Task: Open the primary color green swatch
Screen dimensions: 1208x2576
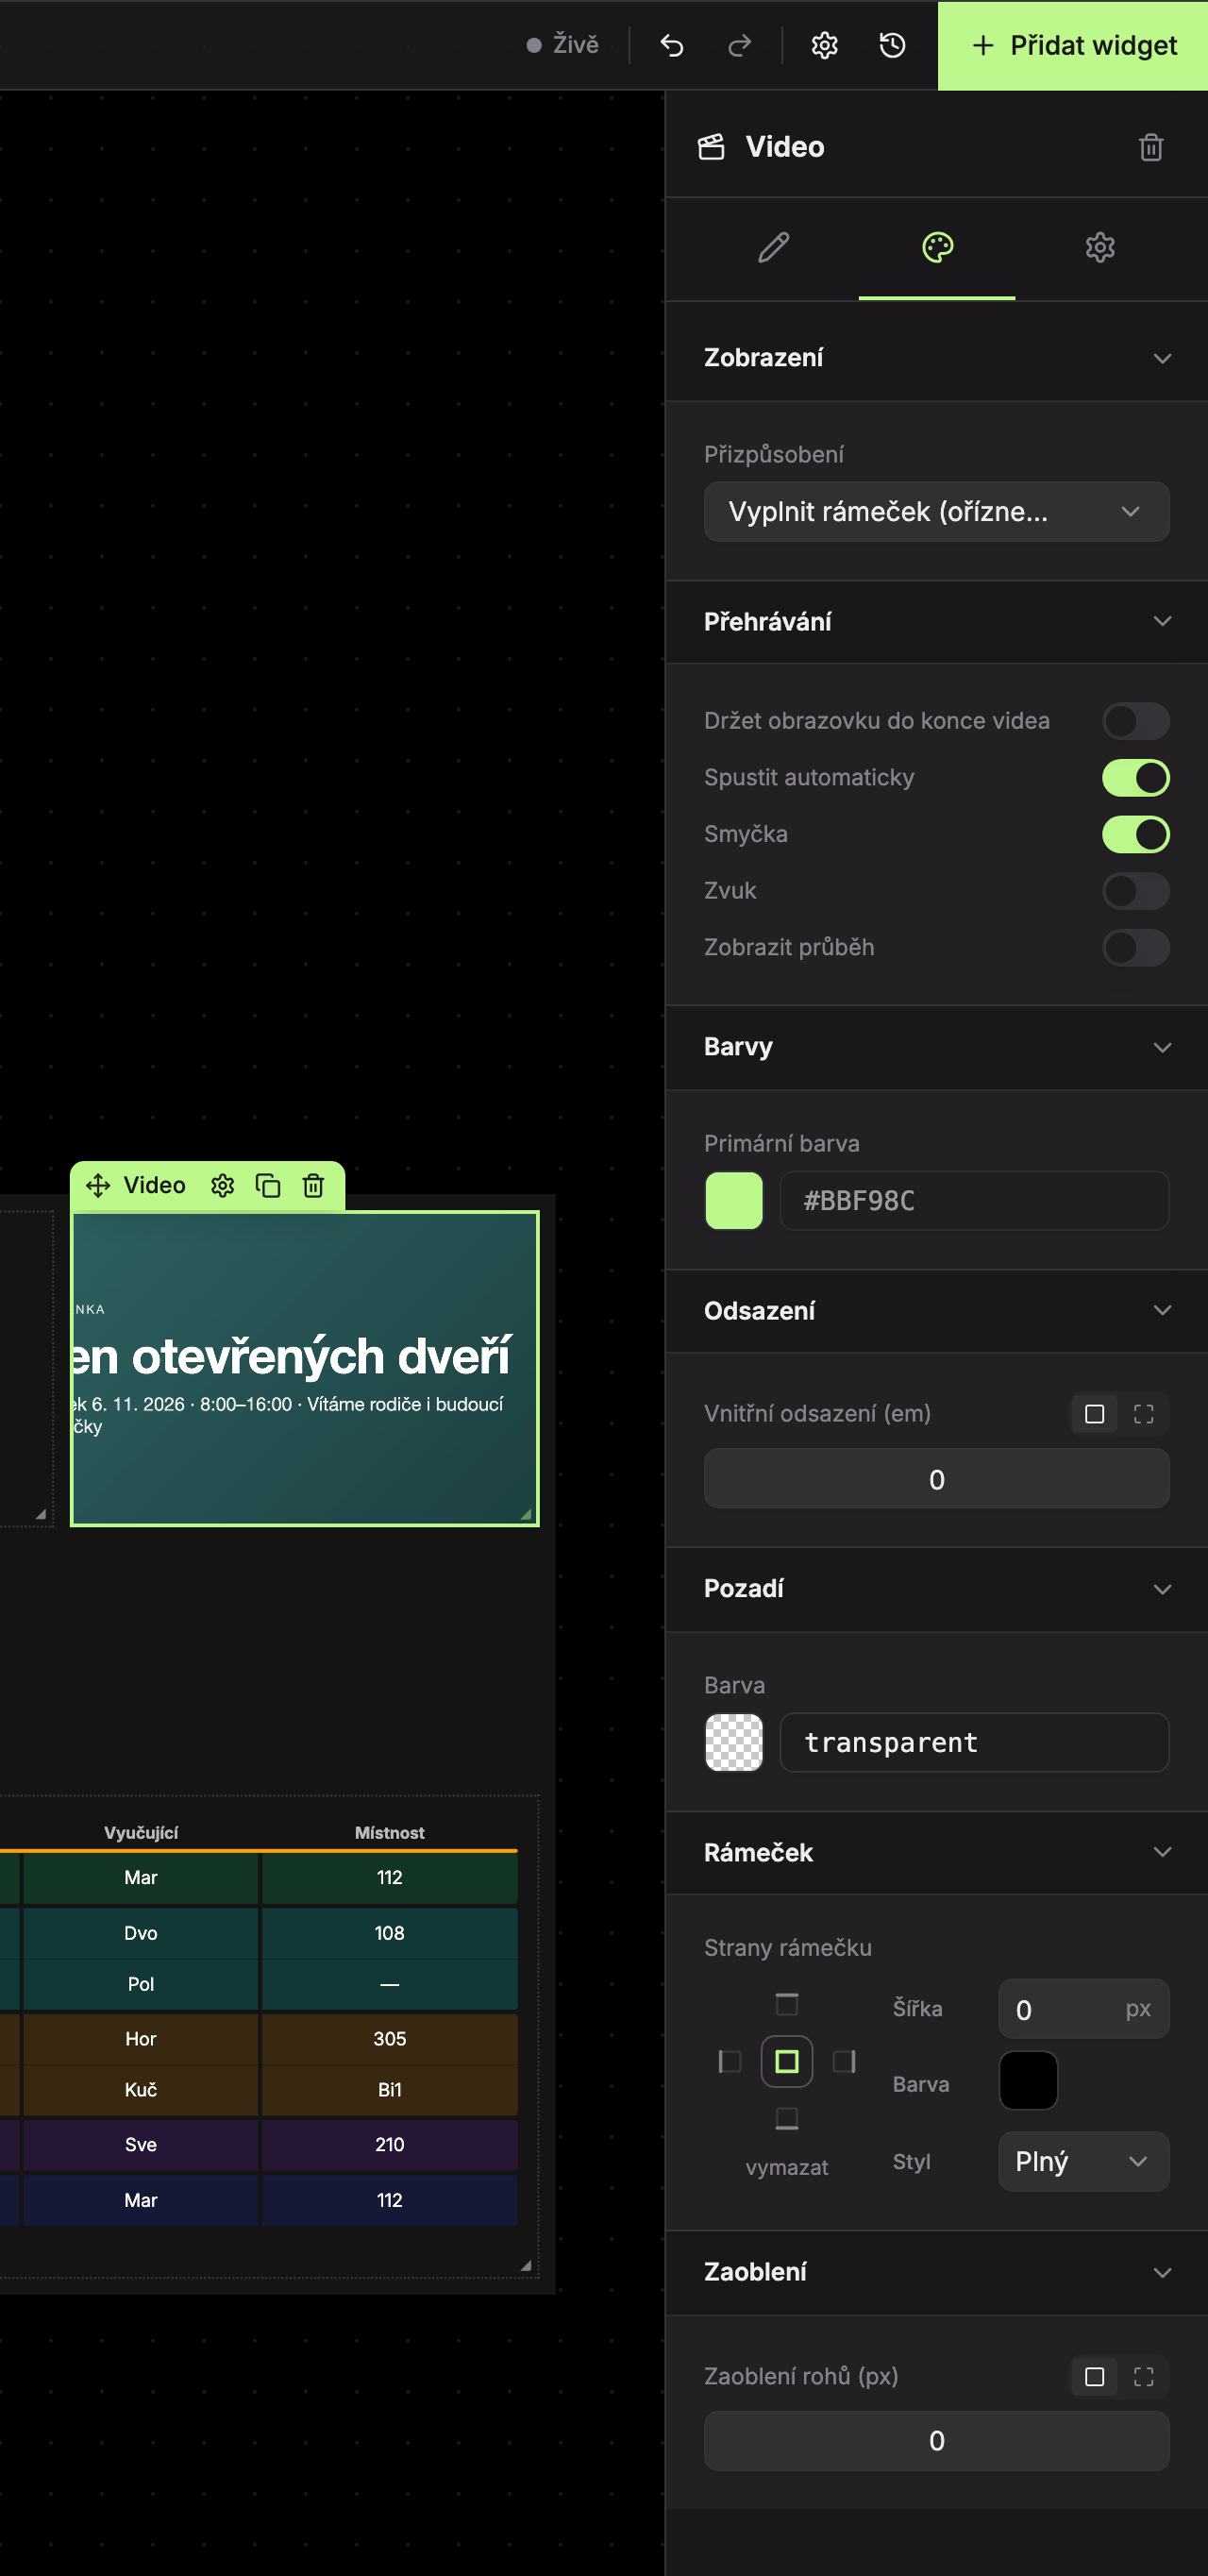Action: click(x=734, y=1200)
